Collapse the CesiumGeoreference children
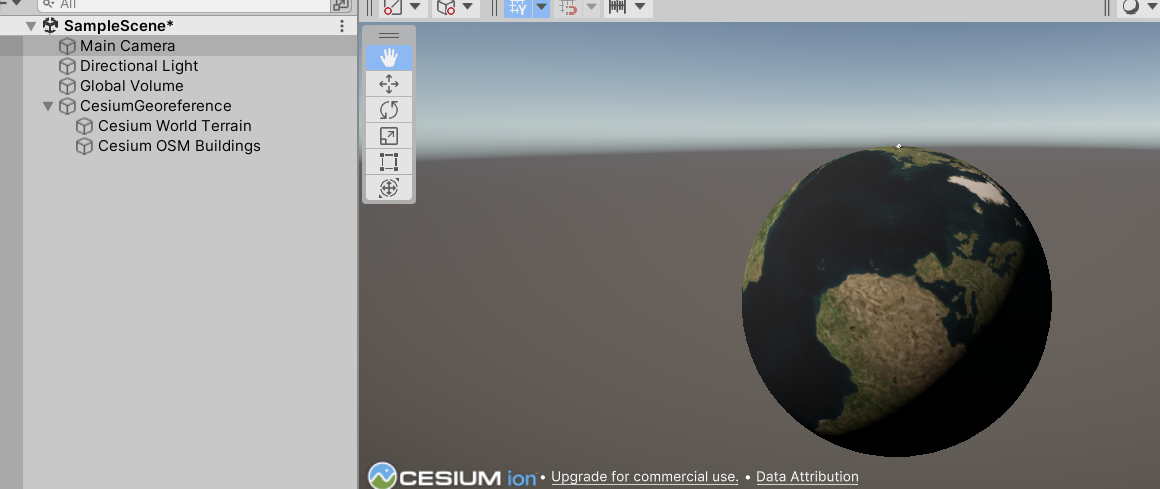This screenshot has height=489, width=1160. coord(49,106)
